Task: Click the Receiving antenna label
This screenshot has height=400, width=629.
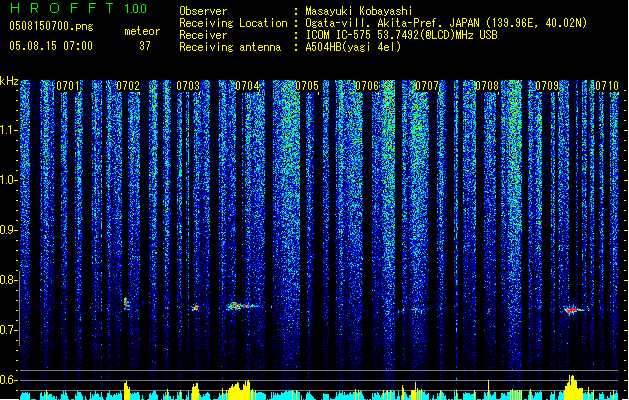Action: point(230,47)
